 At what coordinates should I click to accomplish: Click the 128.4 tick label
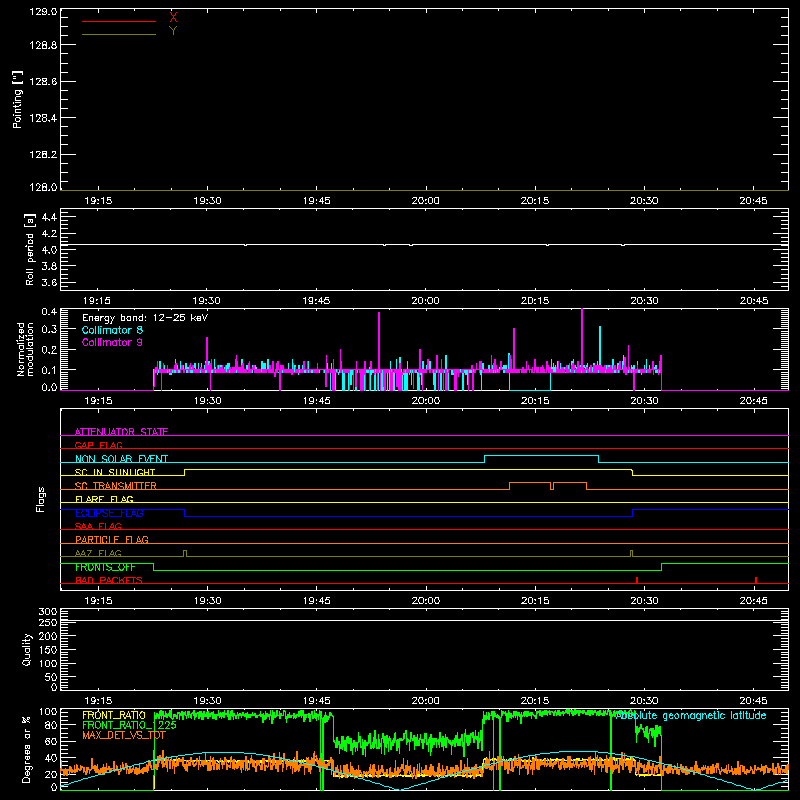tap(43, 118)
